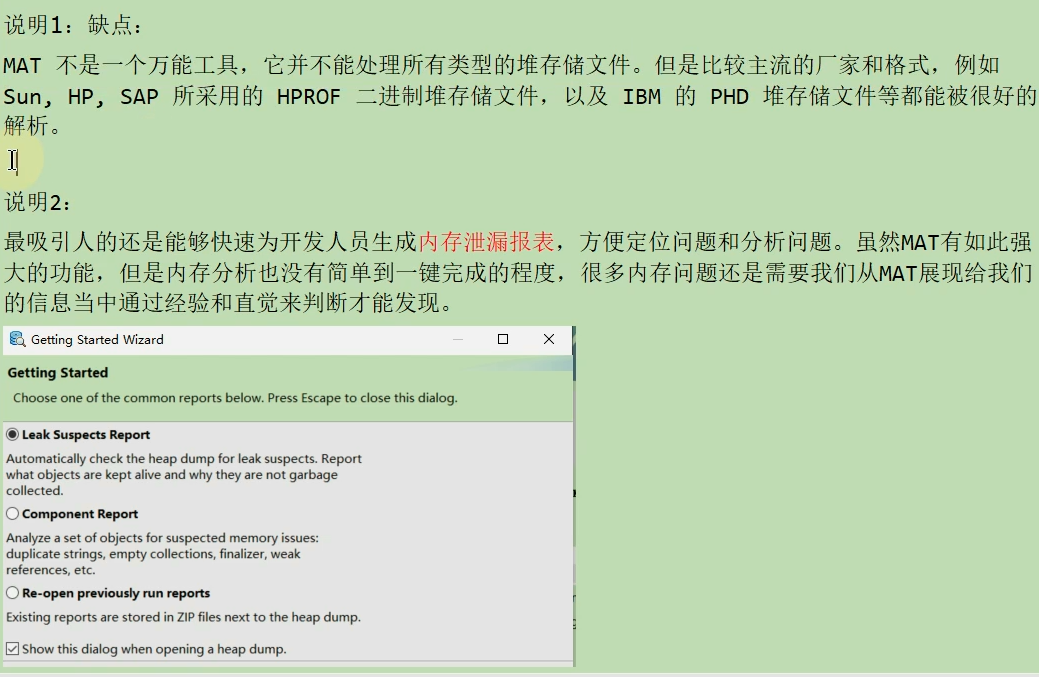Image resolution: width=1039 pixels, height=677 pixels.
Task: Click the word HPROF in the paragraph
Action: (x=309, y=97)
